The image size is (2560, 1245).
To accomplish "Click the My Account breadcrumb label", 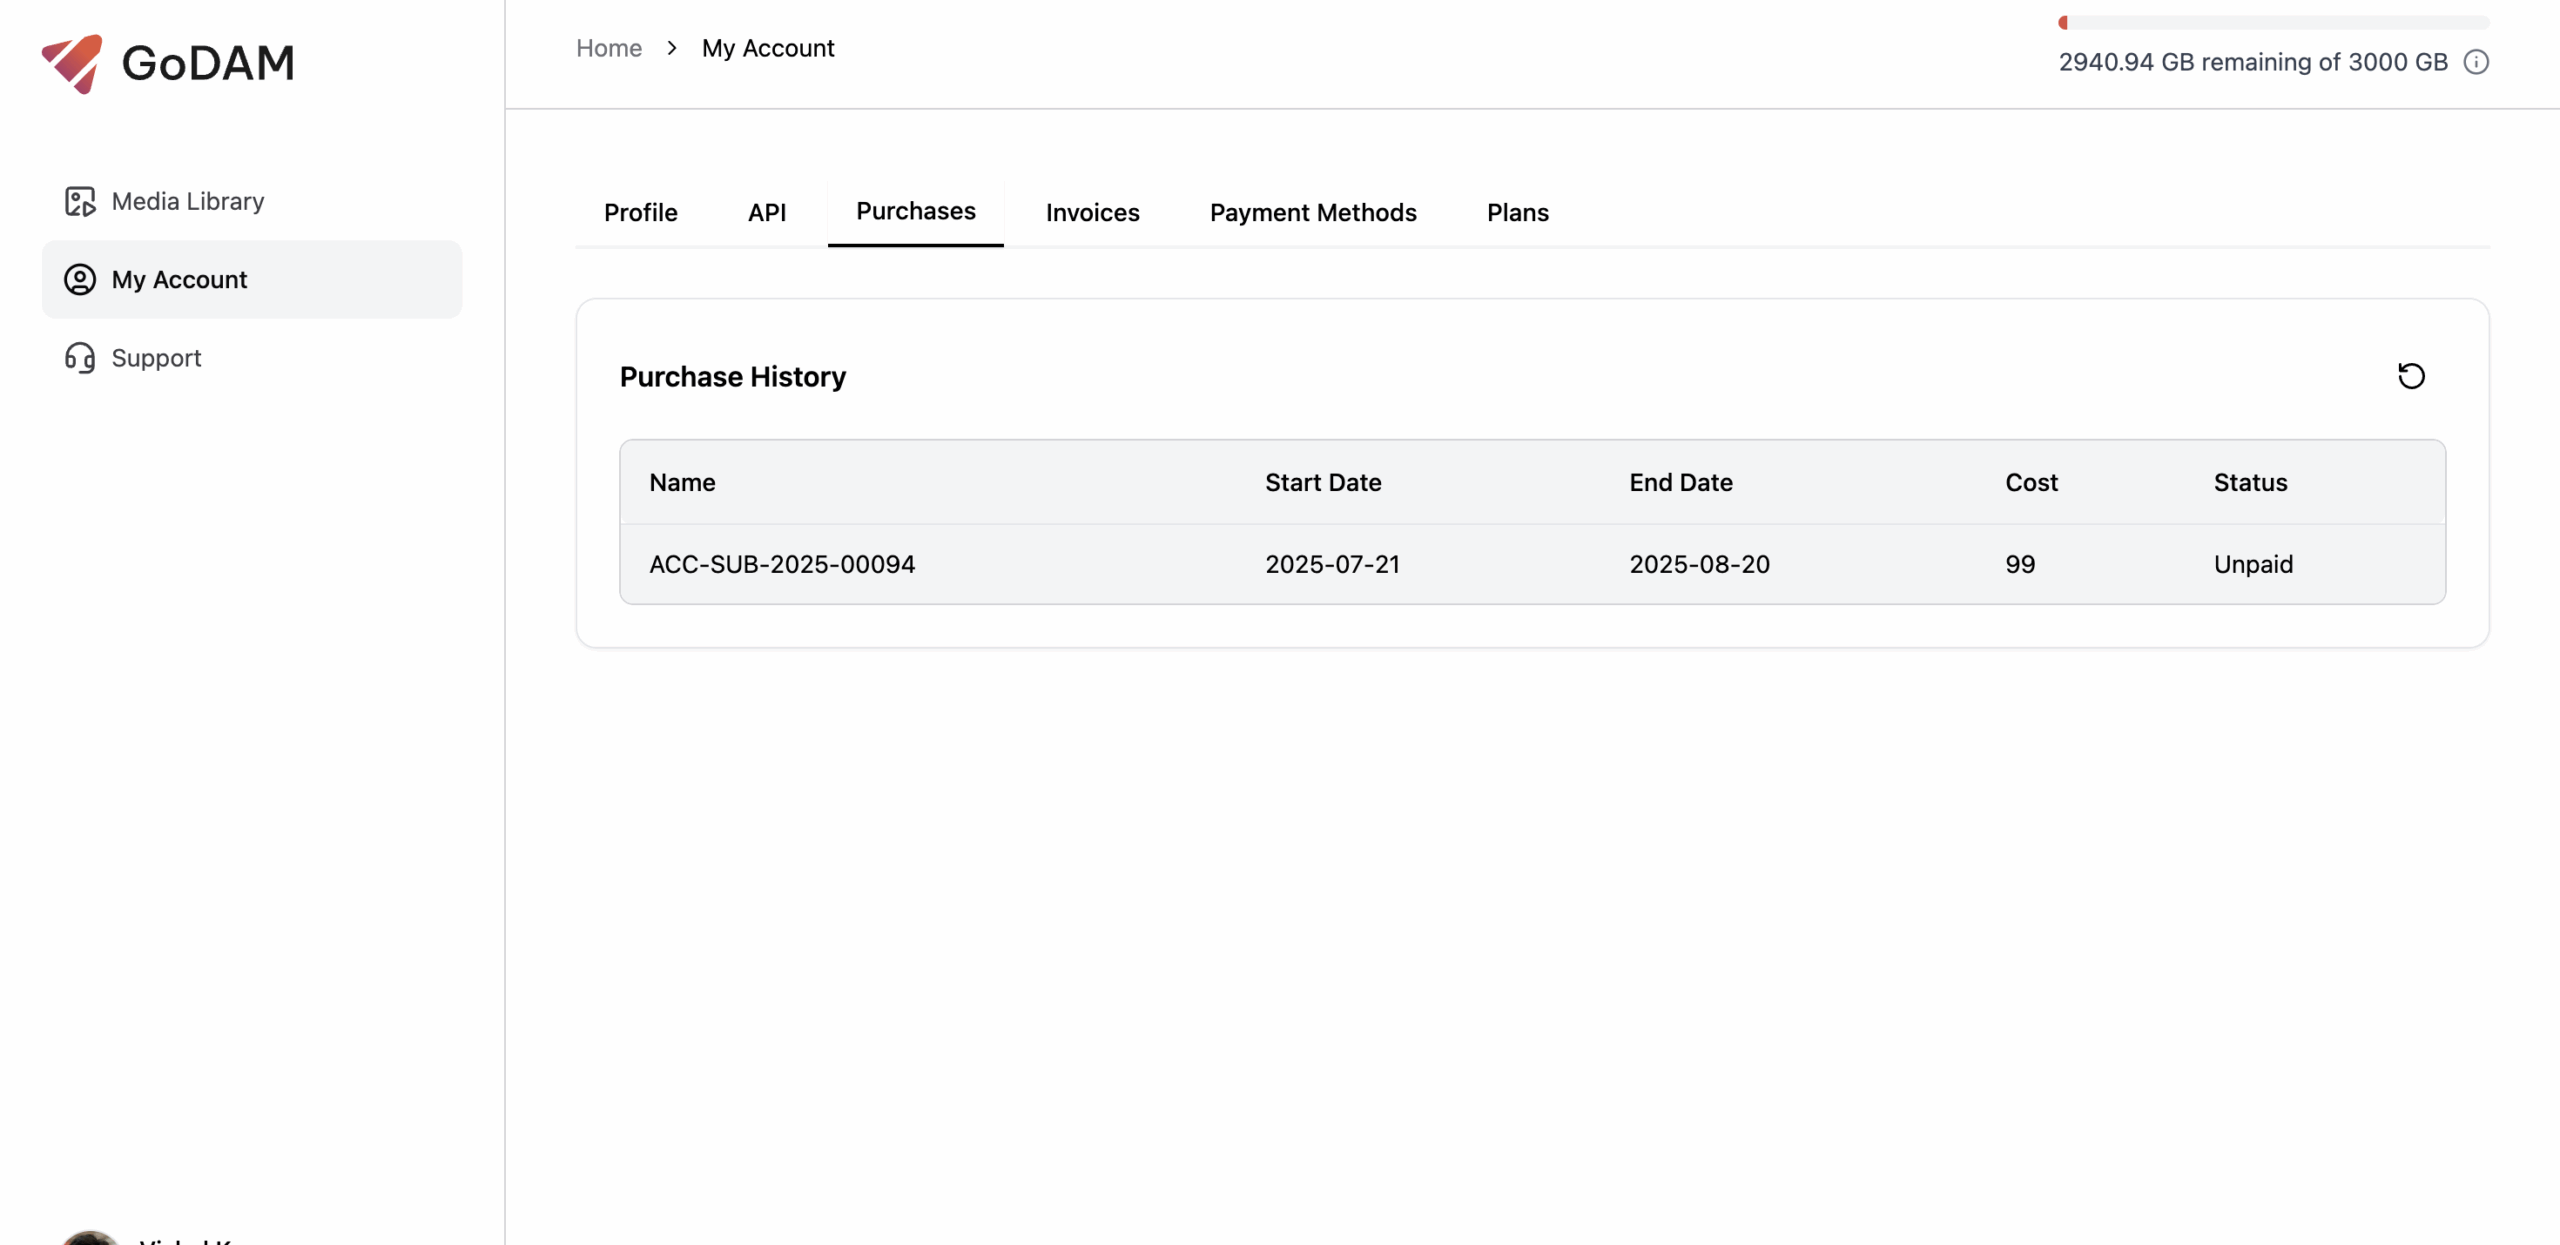I will point(768,48).
